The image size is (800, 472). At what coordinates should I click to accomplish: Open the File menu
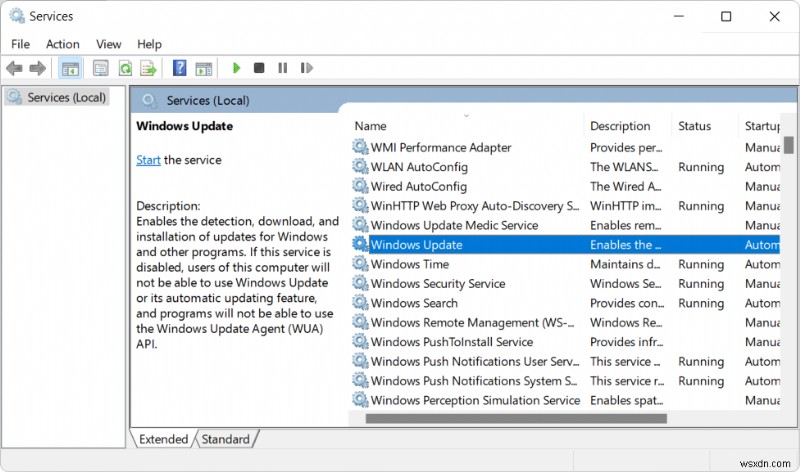[20, 44]
